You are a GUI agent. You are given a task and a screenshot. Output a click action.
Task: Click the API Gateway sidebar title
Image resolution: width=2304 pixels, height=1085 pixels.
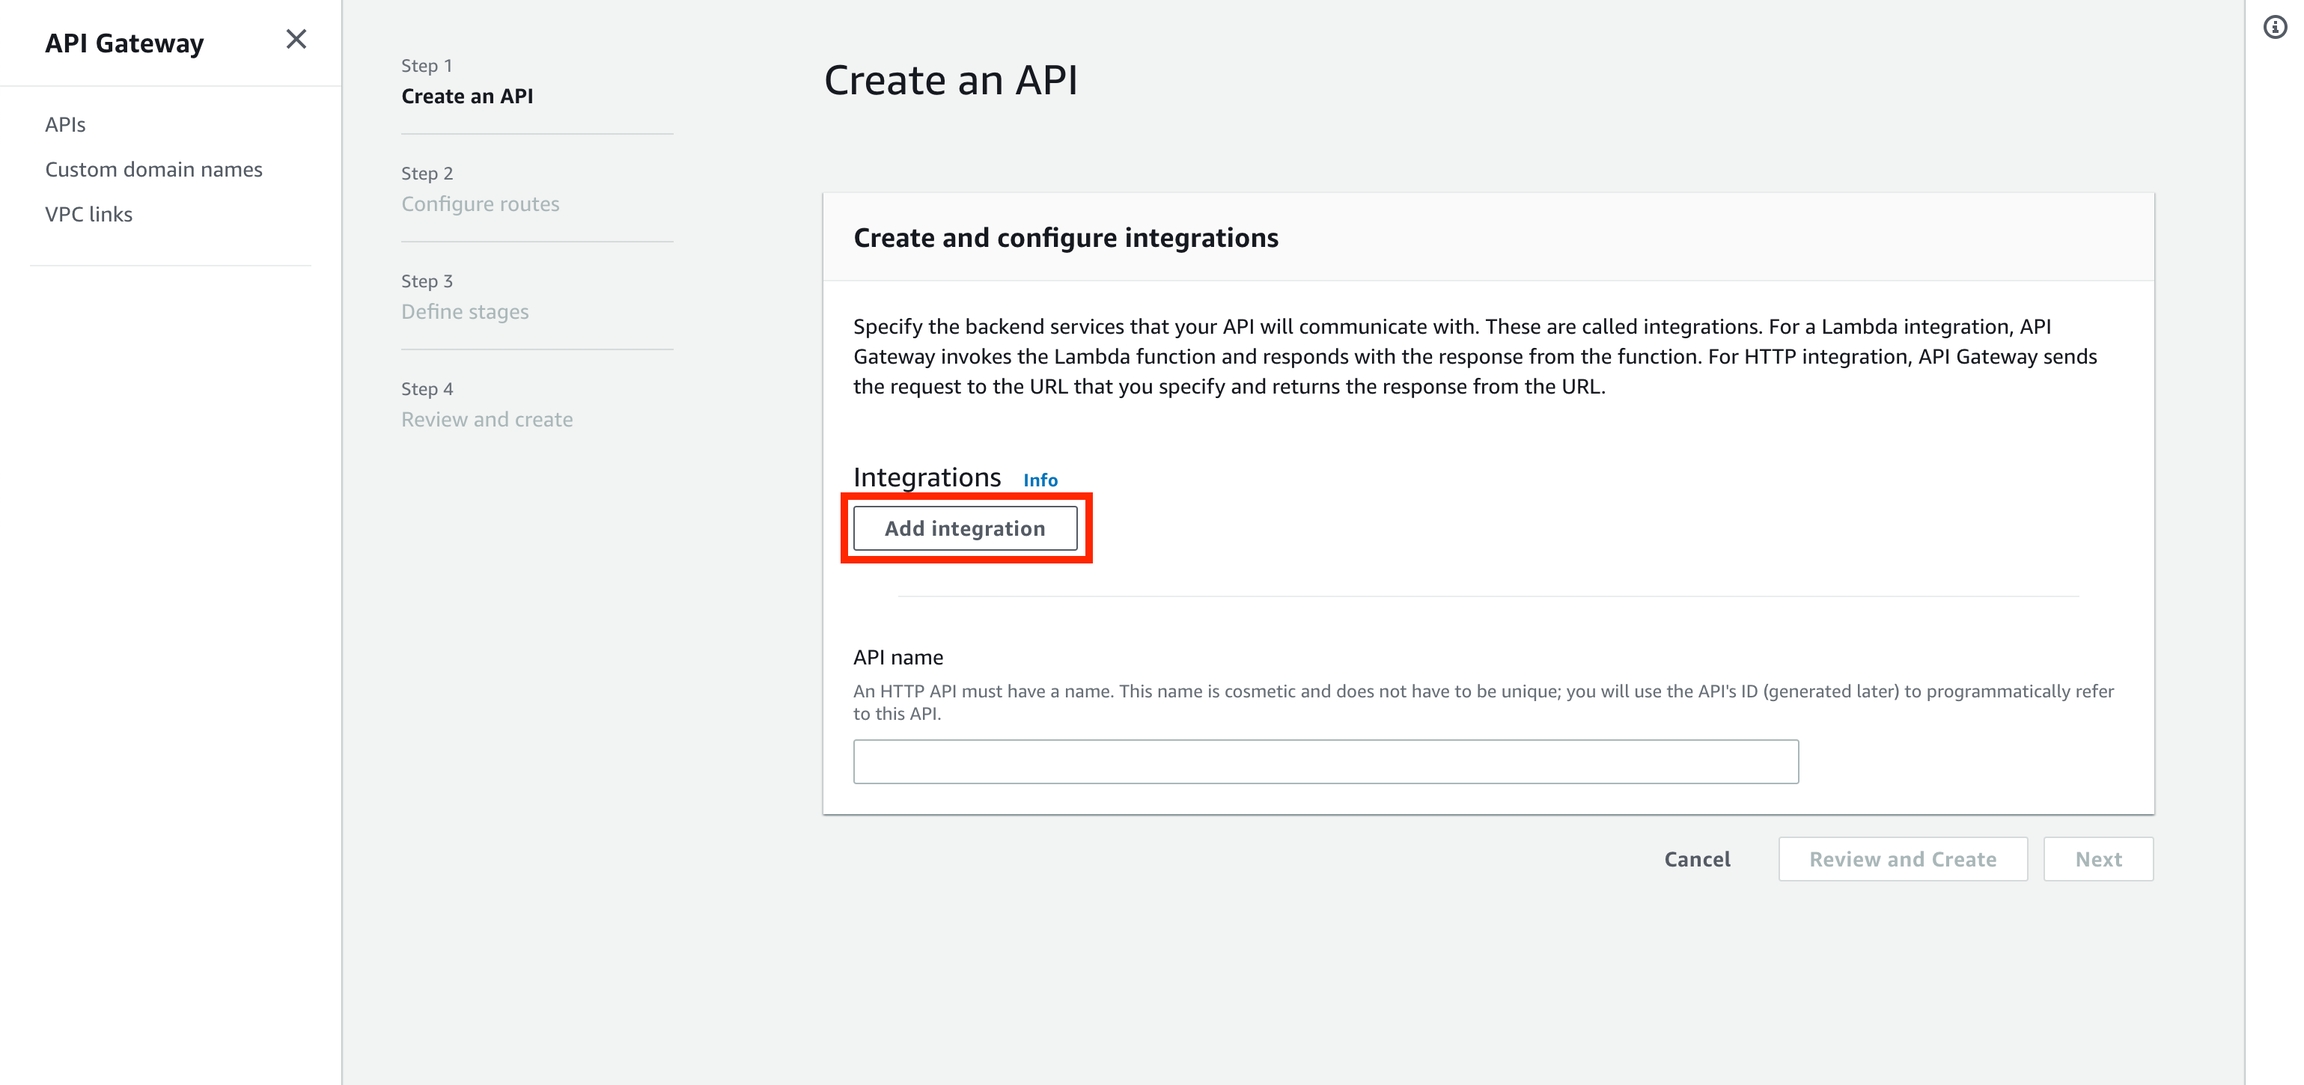pyautogui.click(x=124, y=43)
